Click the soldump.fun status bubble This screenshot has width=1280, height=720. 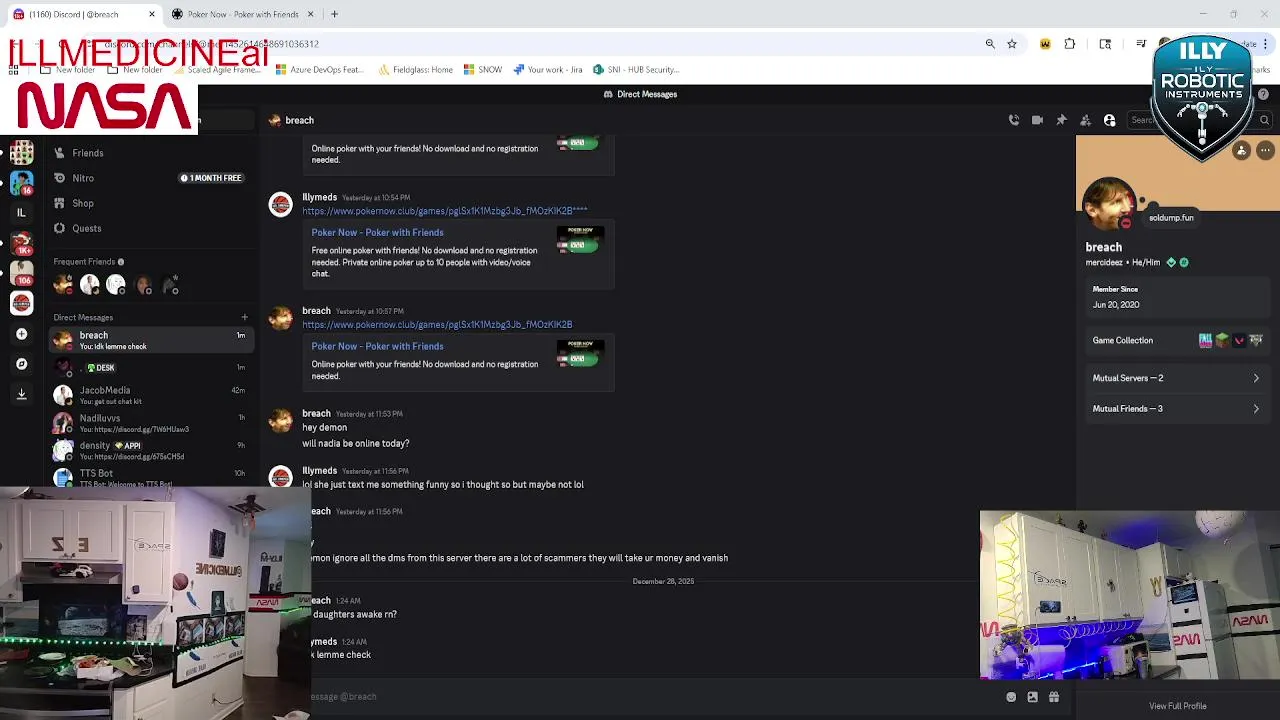tap(1171, 218)
